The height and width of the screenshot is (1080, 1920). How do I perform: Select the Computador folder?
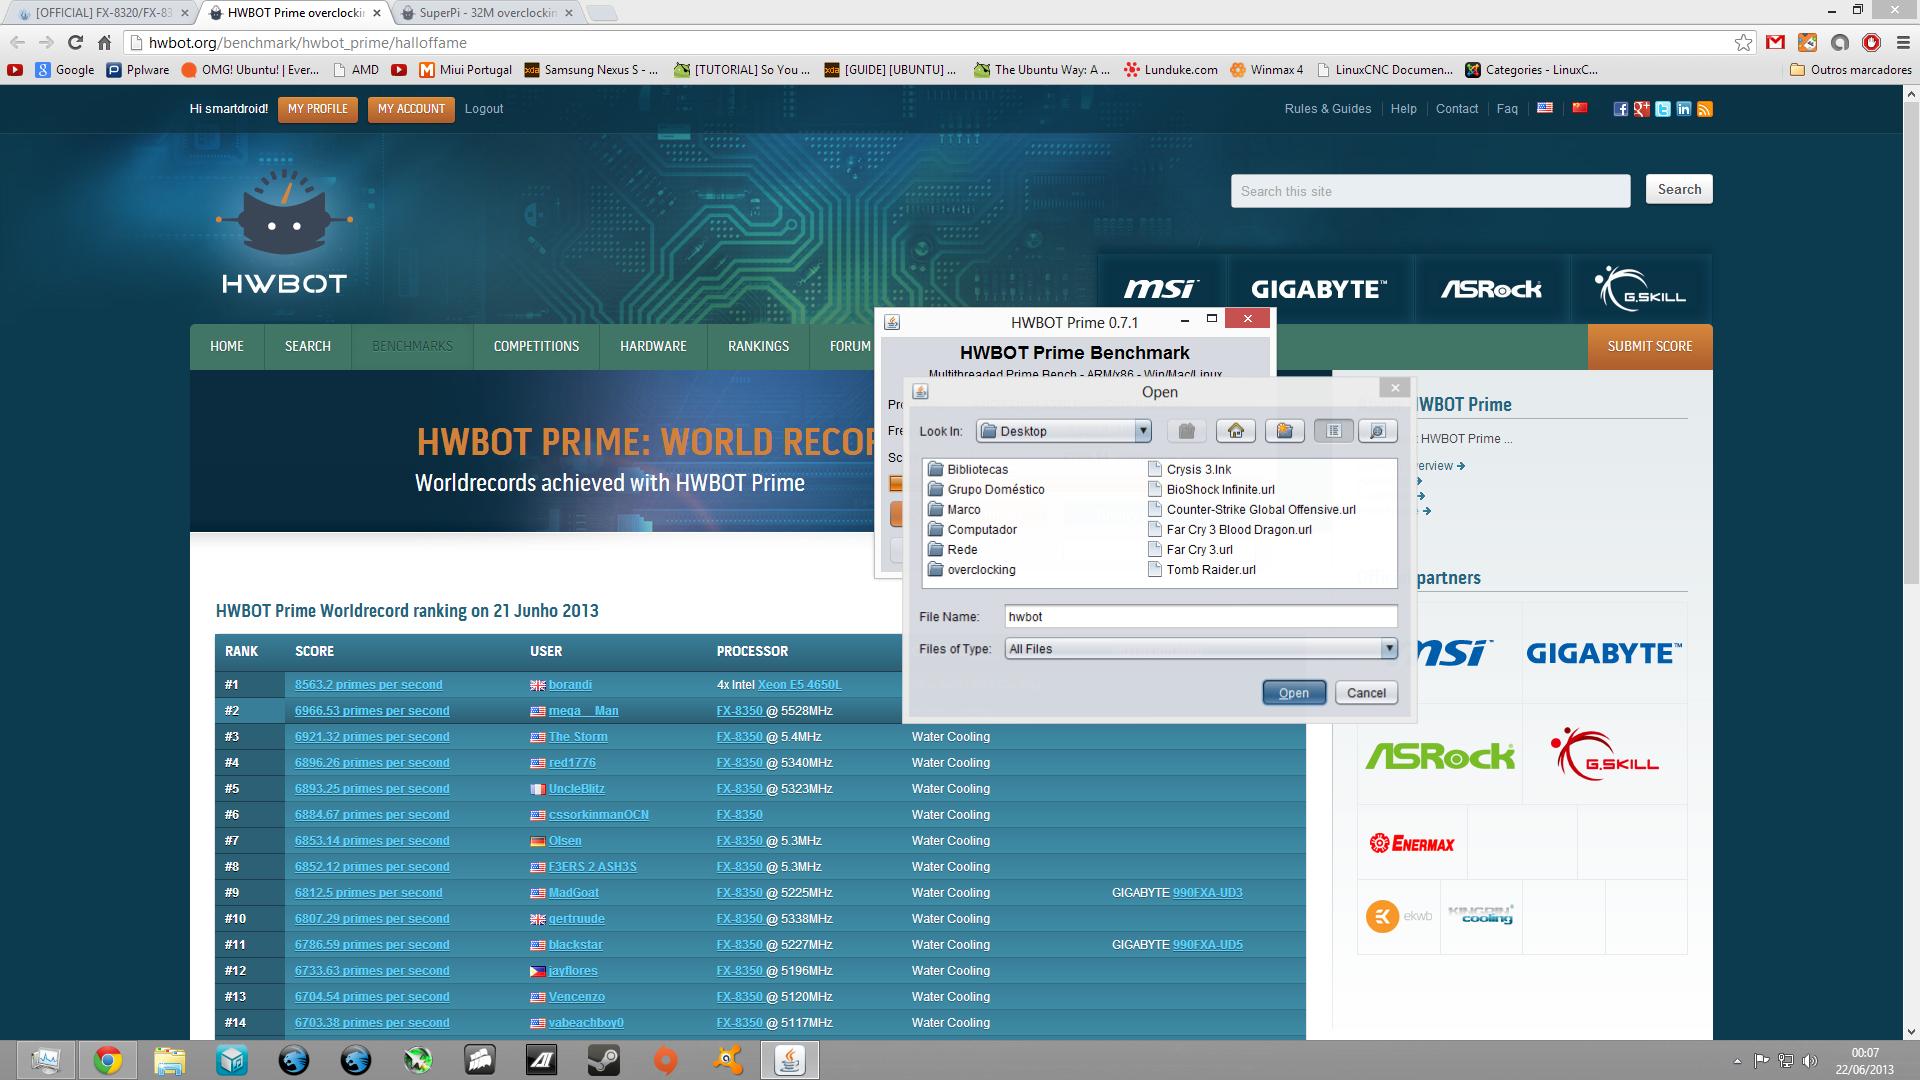(x=972, y=529)
